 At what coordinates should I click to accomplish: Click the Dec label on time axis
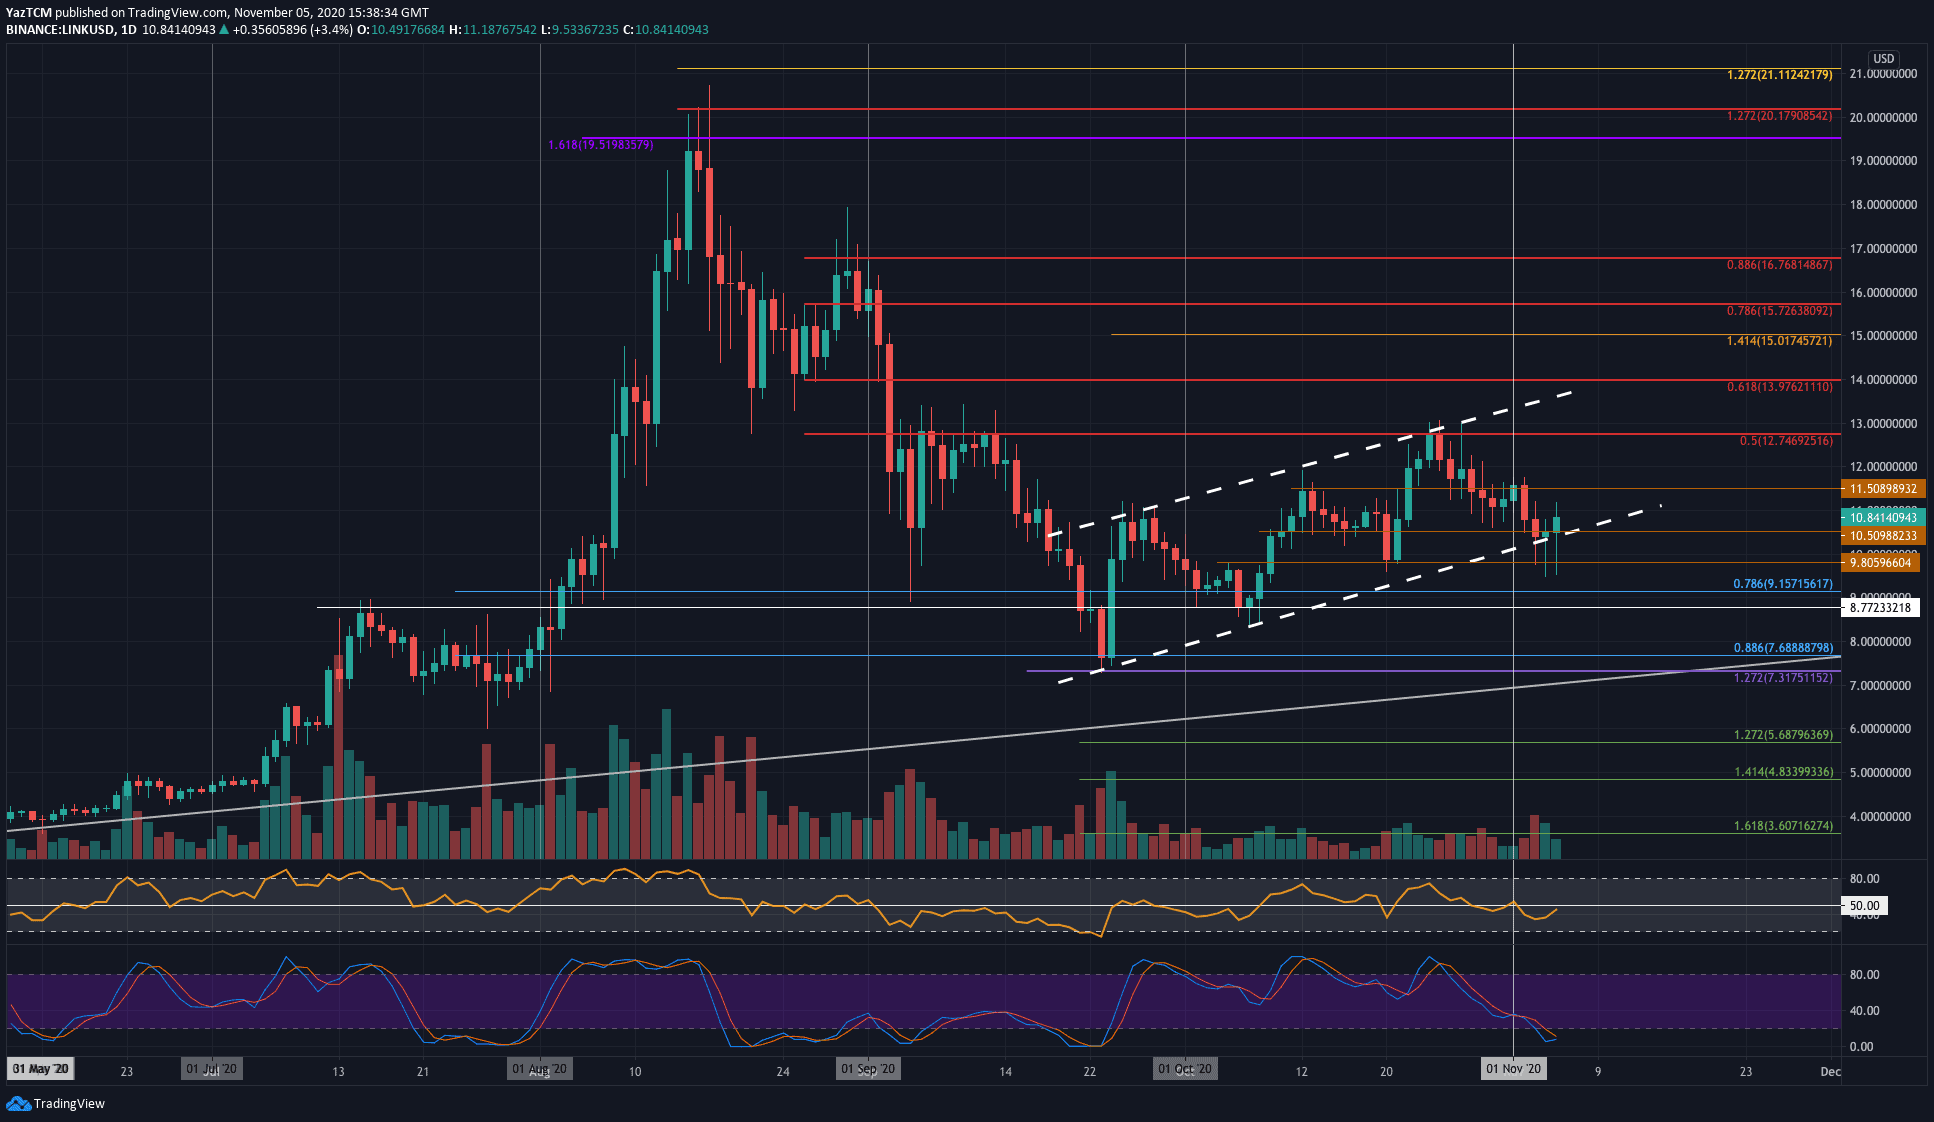click(1830, 1072)
